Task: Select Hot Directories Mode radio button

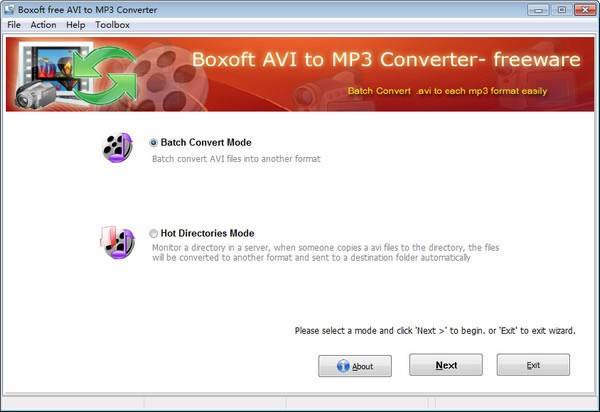Action: (x=153, y=233)
